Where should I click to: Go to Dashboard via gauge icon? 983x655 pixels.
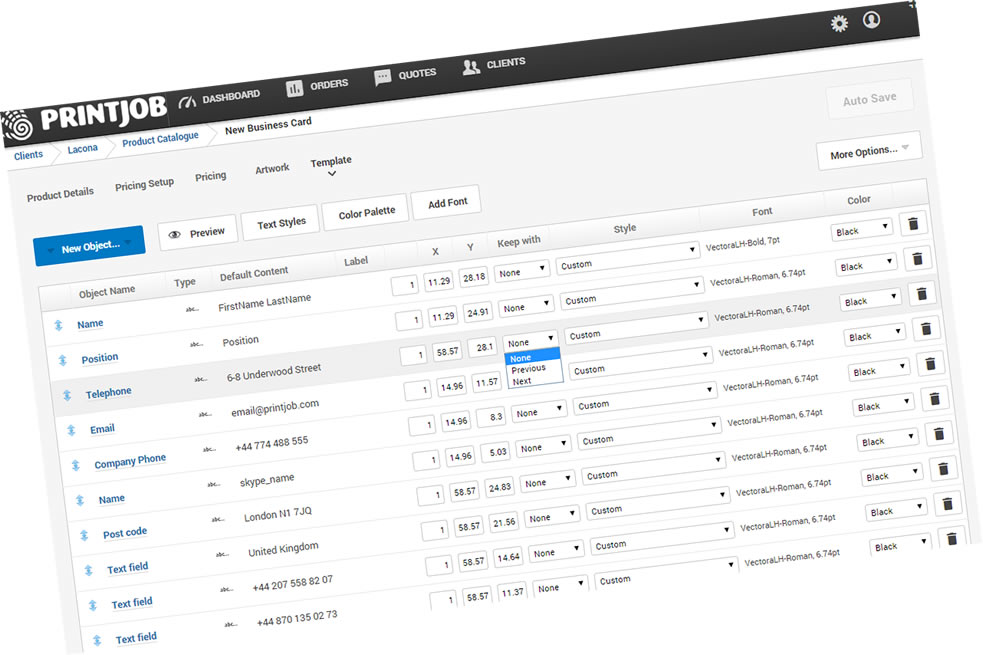(187, 102)
